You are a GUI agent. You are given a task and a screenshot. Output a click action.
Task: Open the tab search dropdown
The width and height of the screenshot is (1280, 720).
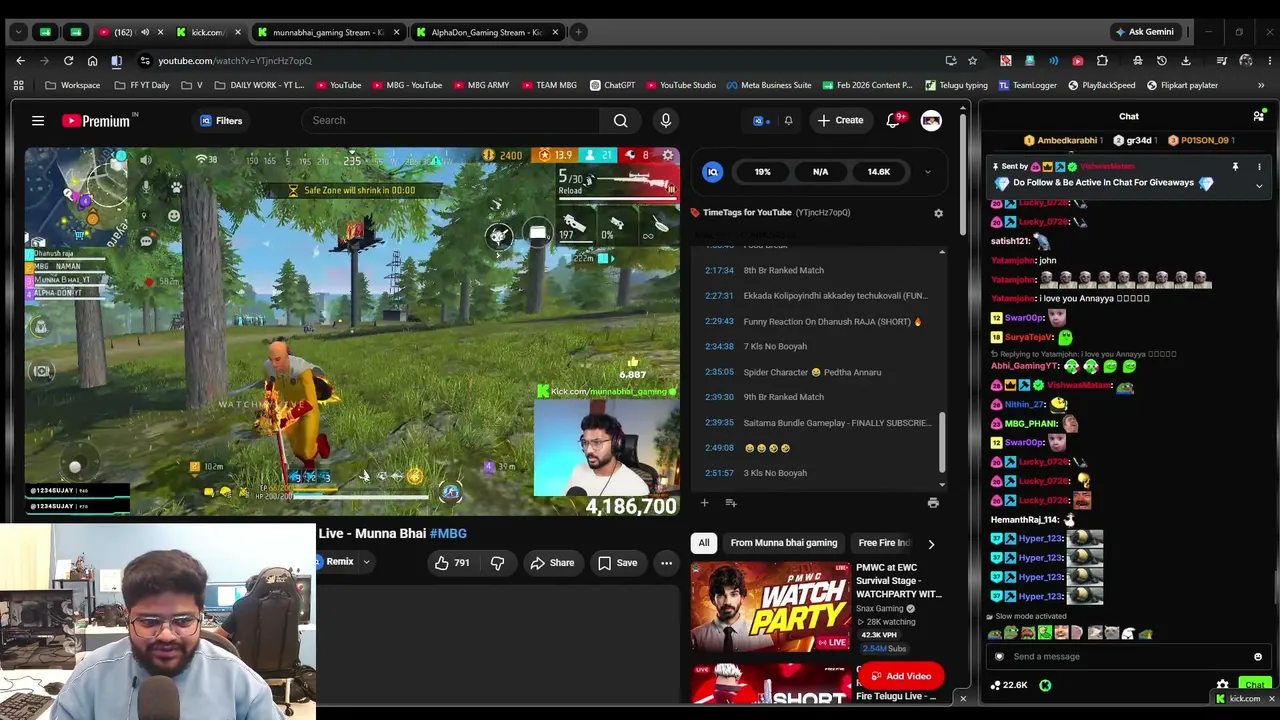(18, 33)
